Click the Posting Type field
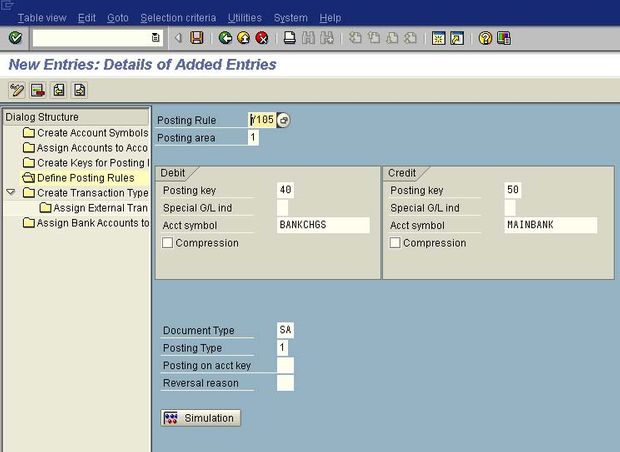620x452 pixels. coord(282,348)
